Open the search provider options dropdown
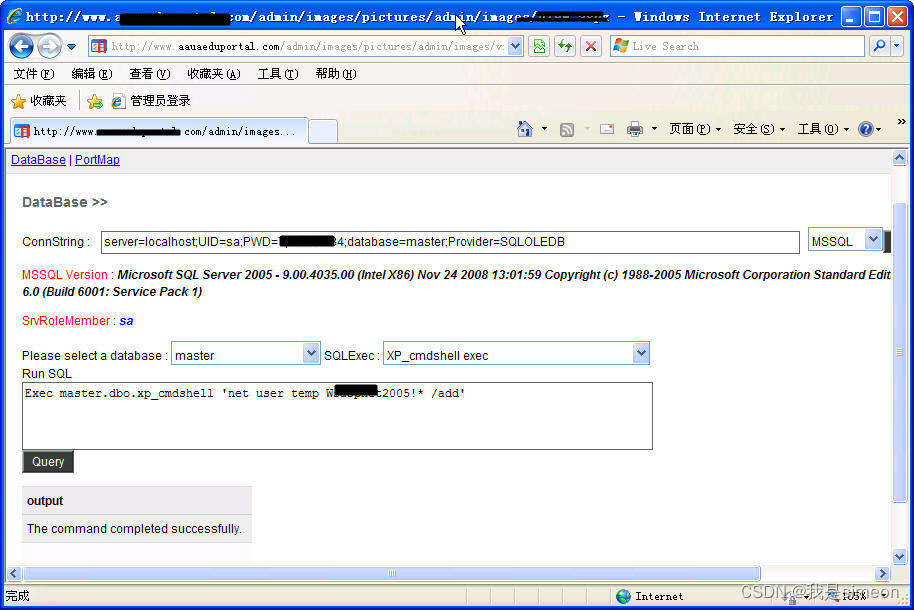 point(897,46)
